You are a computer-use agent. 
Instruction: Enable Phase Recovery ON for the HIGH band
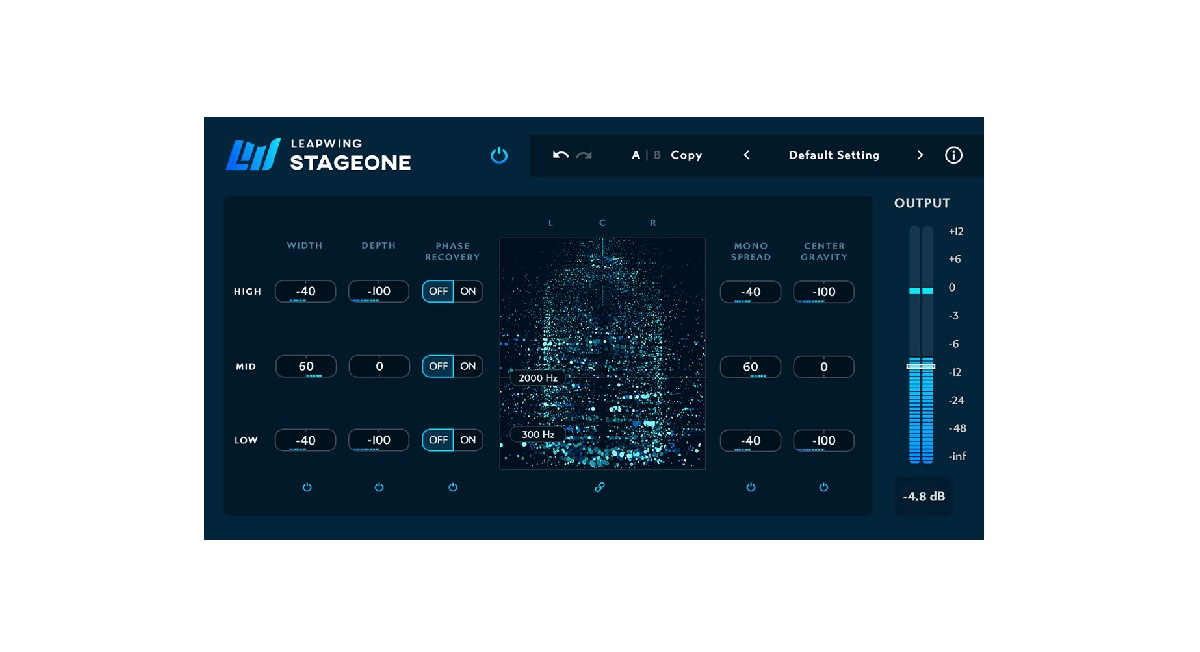(x=467, y=291)
